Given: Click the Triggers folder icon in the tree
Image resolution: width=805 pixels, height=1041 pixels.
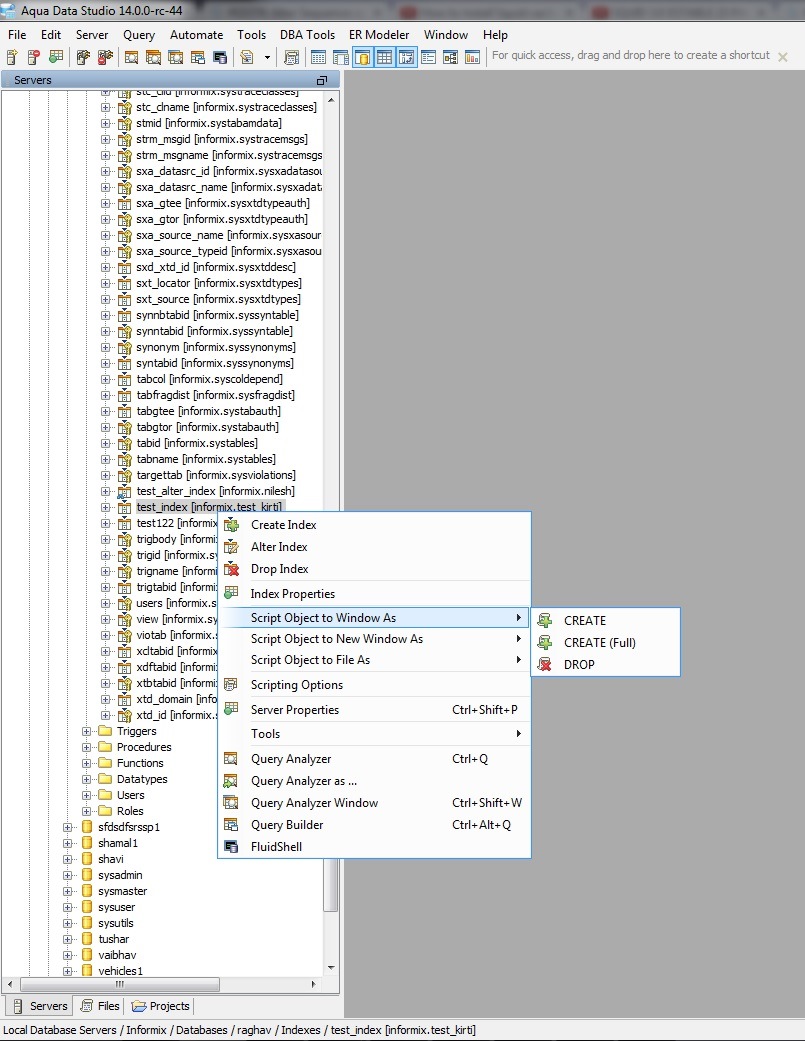Looking at the screenshot, I should (105, 731).
